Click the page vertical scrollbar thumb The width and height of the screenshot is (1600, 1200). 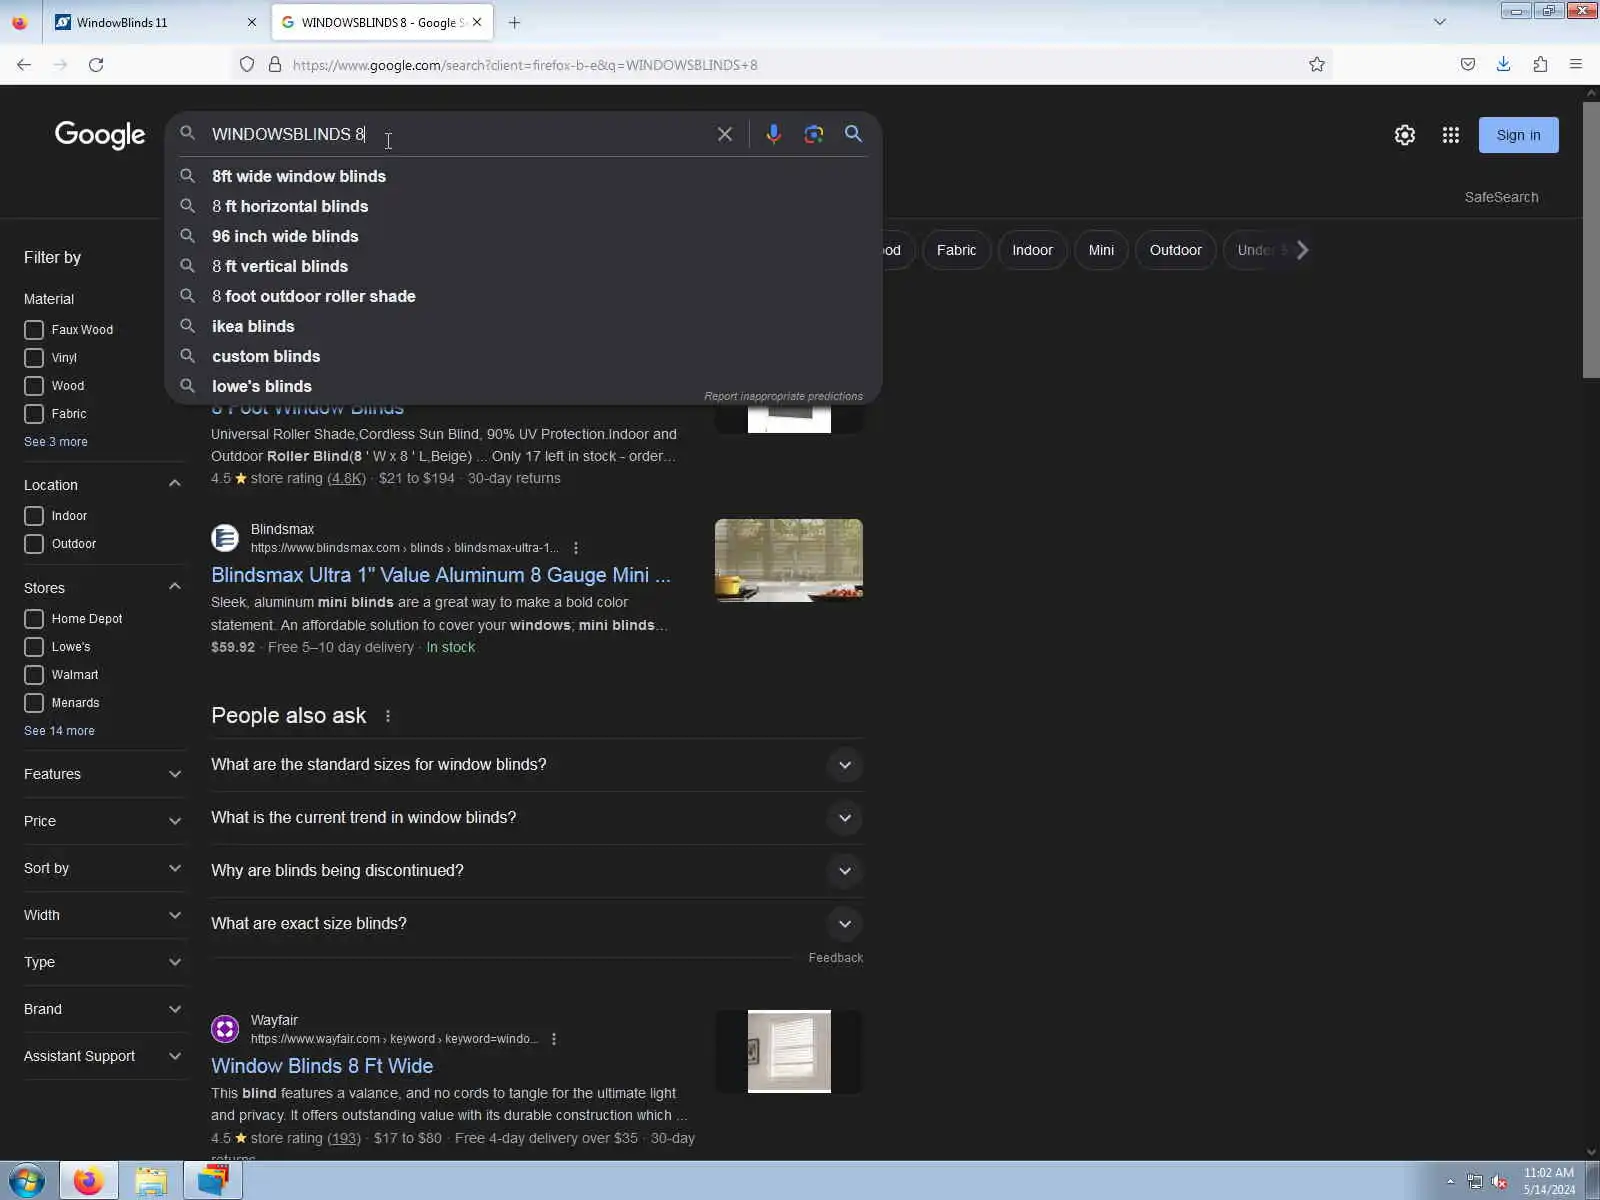click(x=1591, y=240)
